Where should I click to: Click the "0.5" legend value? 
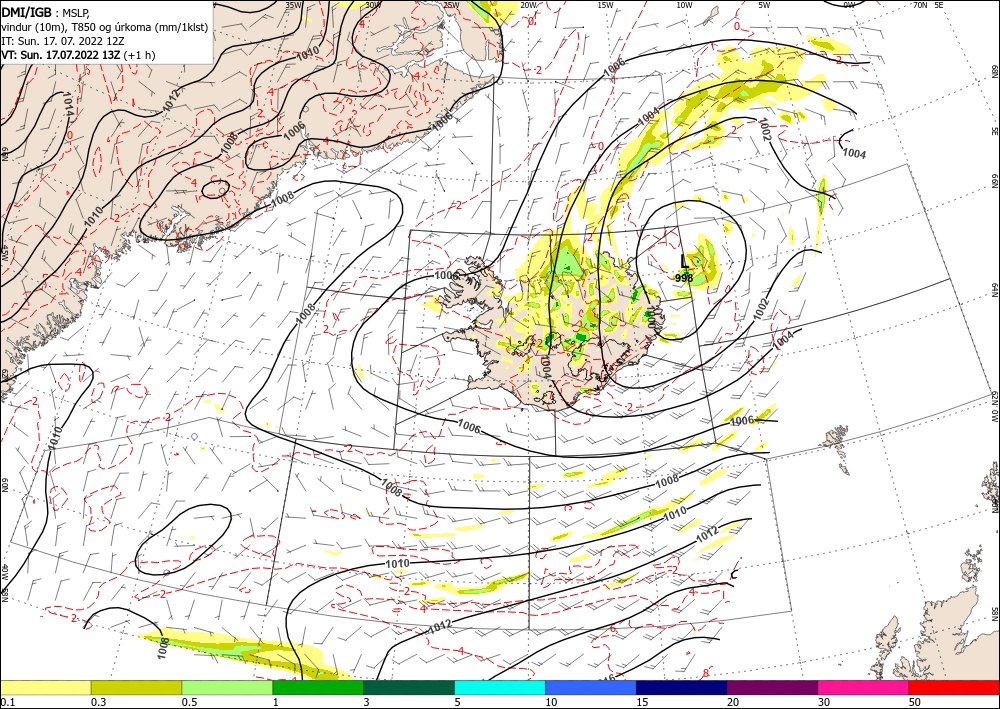pos(189,702)
